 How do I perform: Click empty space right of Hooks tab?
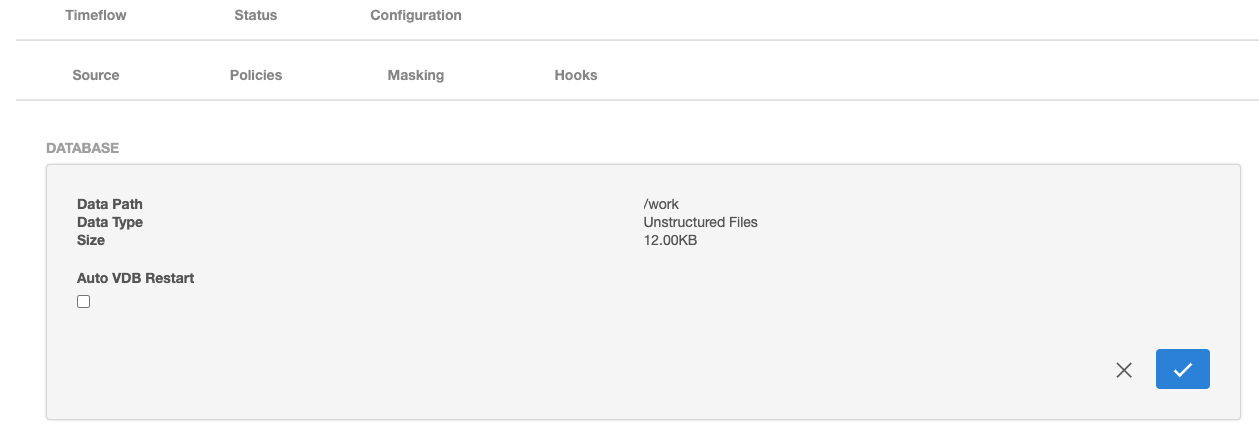[x=900, y=75]
